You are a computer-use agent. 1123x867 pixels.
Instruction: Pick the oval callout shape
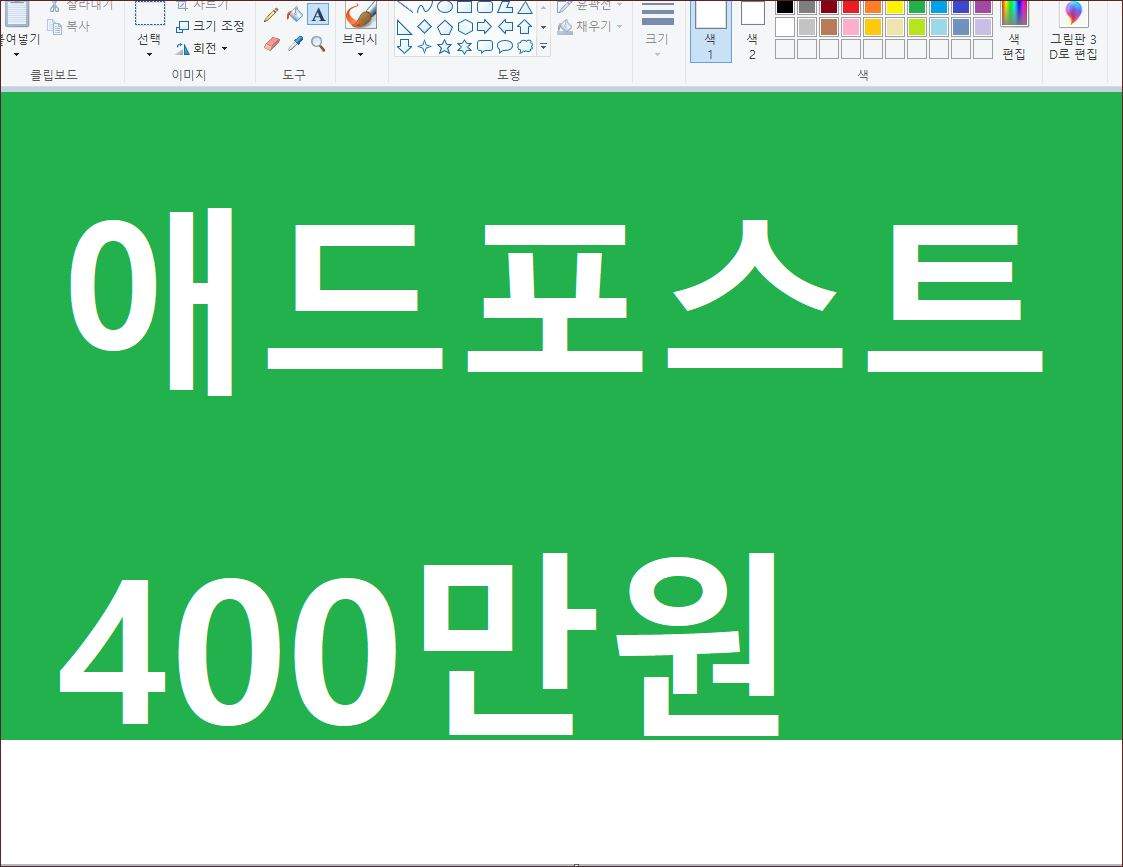pyautogui.click(x=505, y=47)
